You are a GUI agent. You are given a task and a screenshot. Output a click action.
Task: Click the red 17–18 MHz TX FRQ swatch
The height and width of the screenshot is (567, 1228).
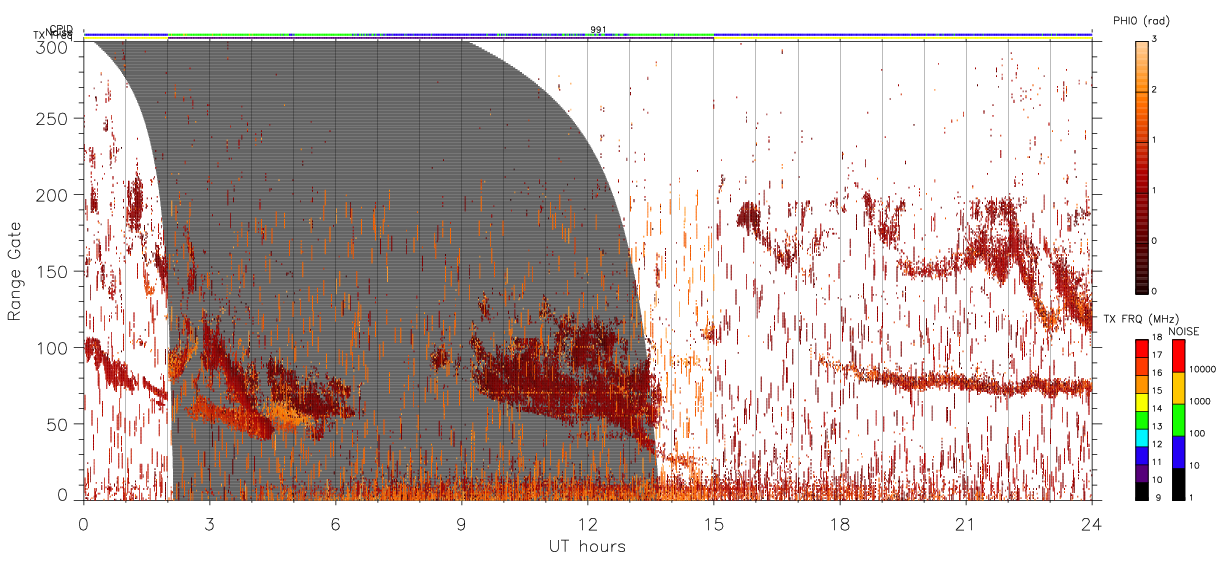[x=1142, y=348]
